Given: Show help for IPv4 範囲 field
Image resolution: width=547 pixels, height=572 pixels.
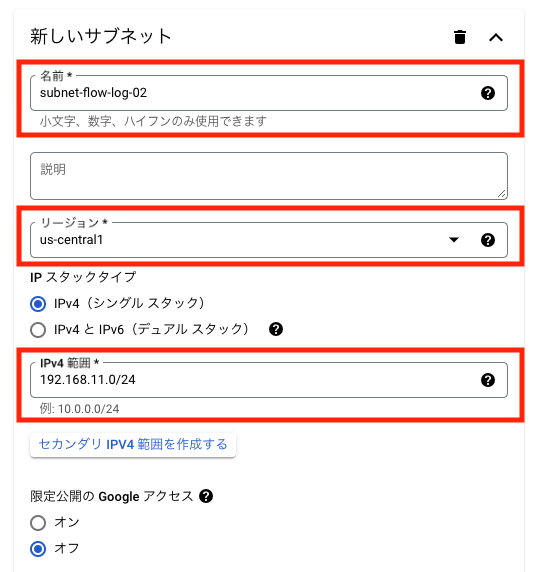Looking at the screenshot, I should tap(488, 380).
